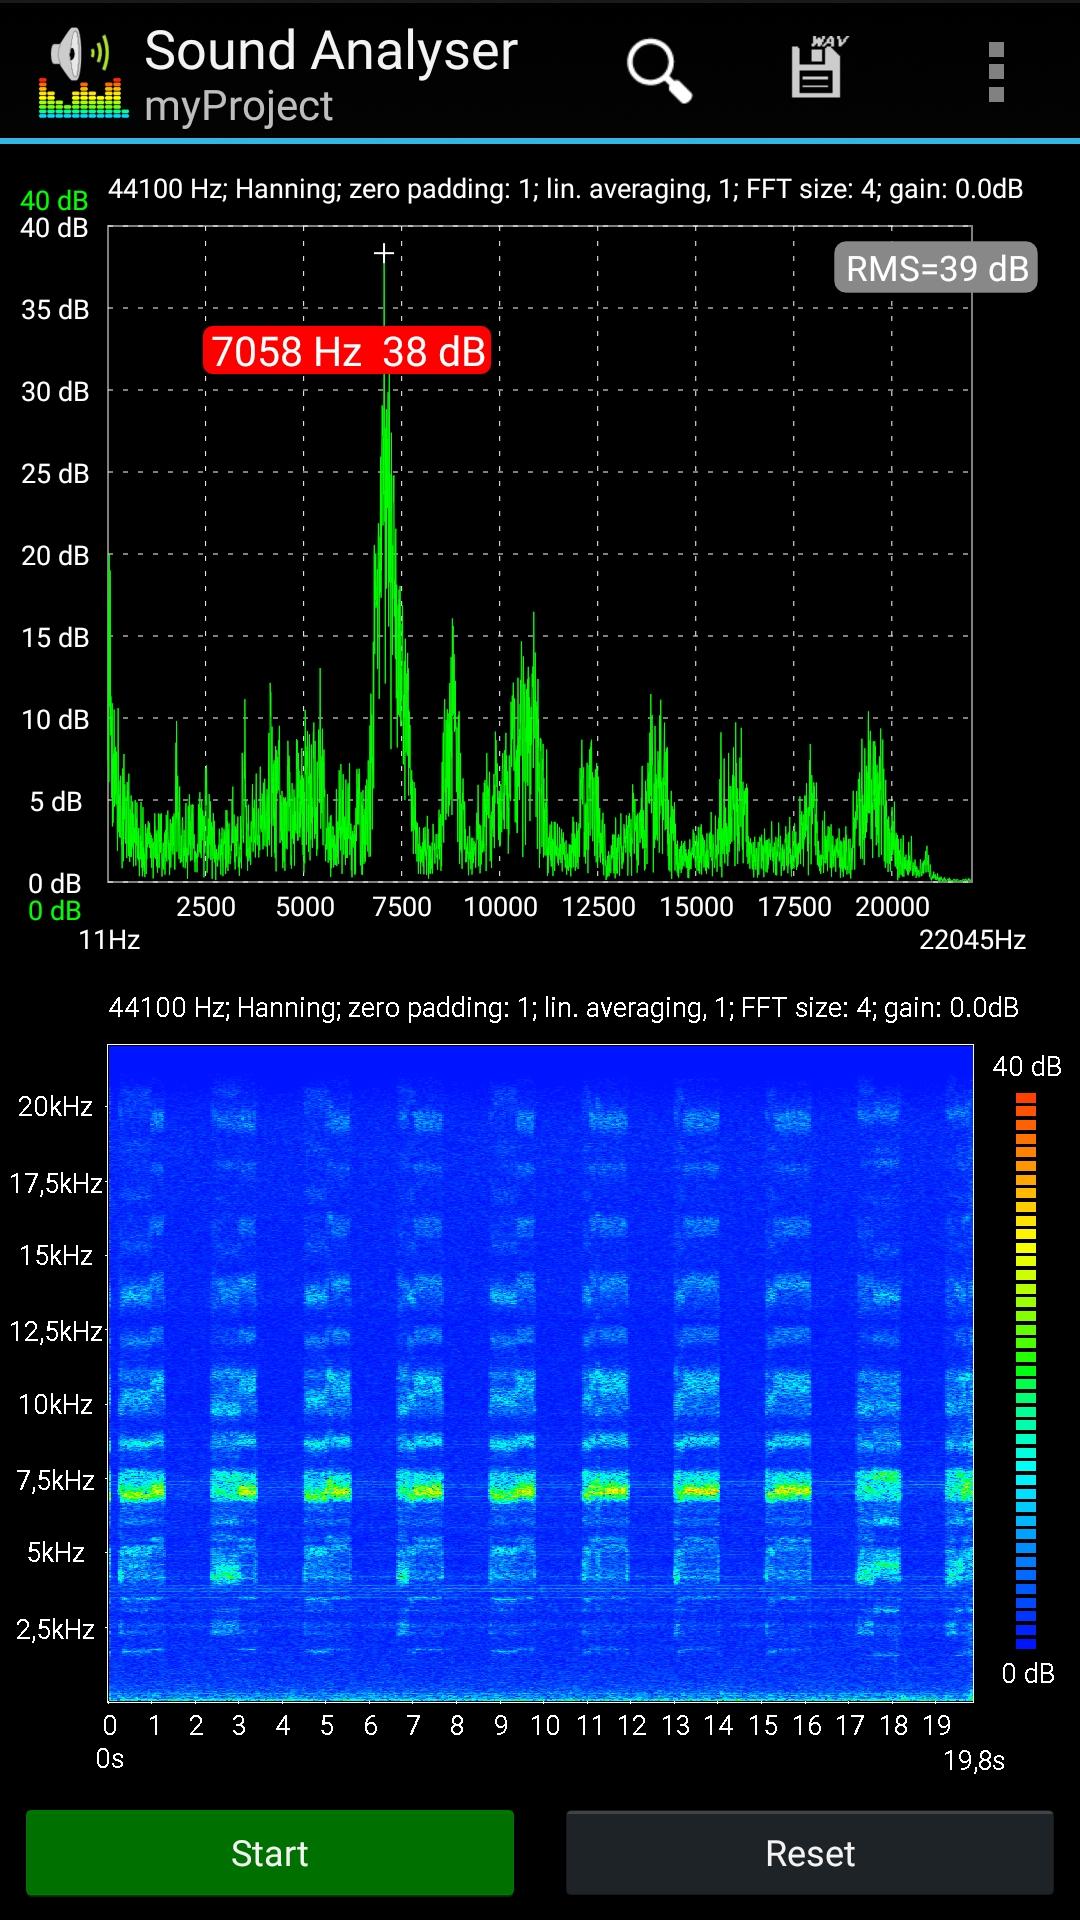Open the magnifier zoom tool
1080x1920 pixels.
658,71
